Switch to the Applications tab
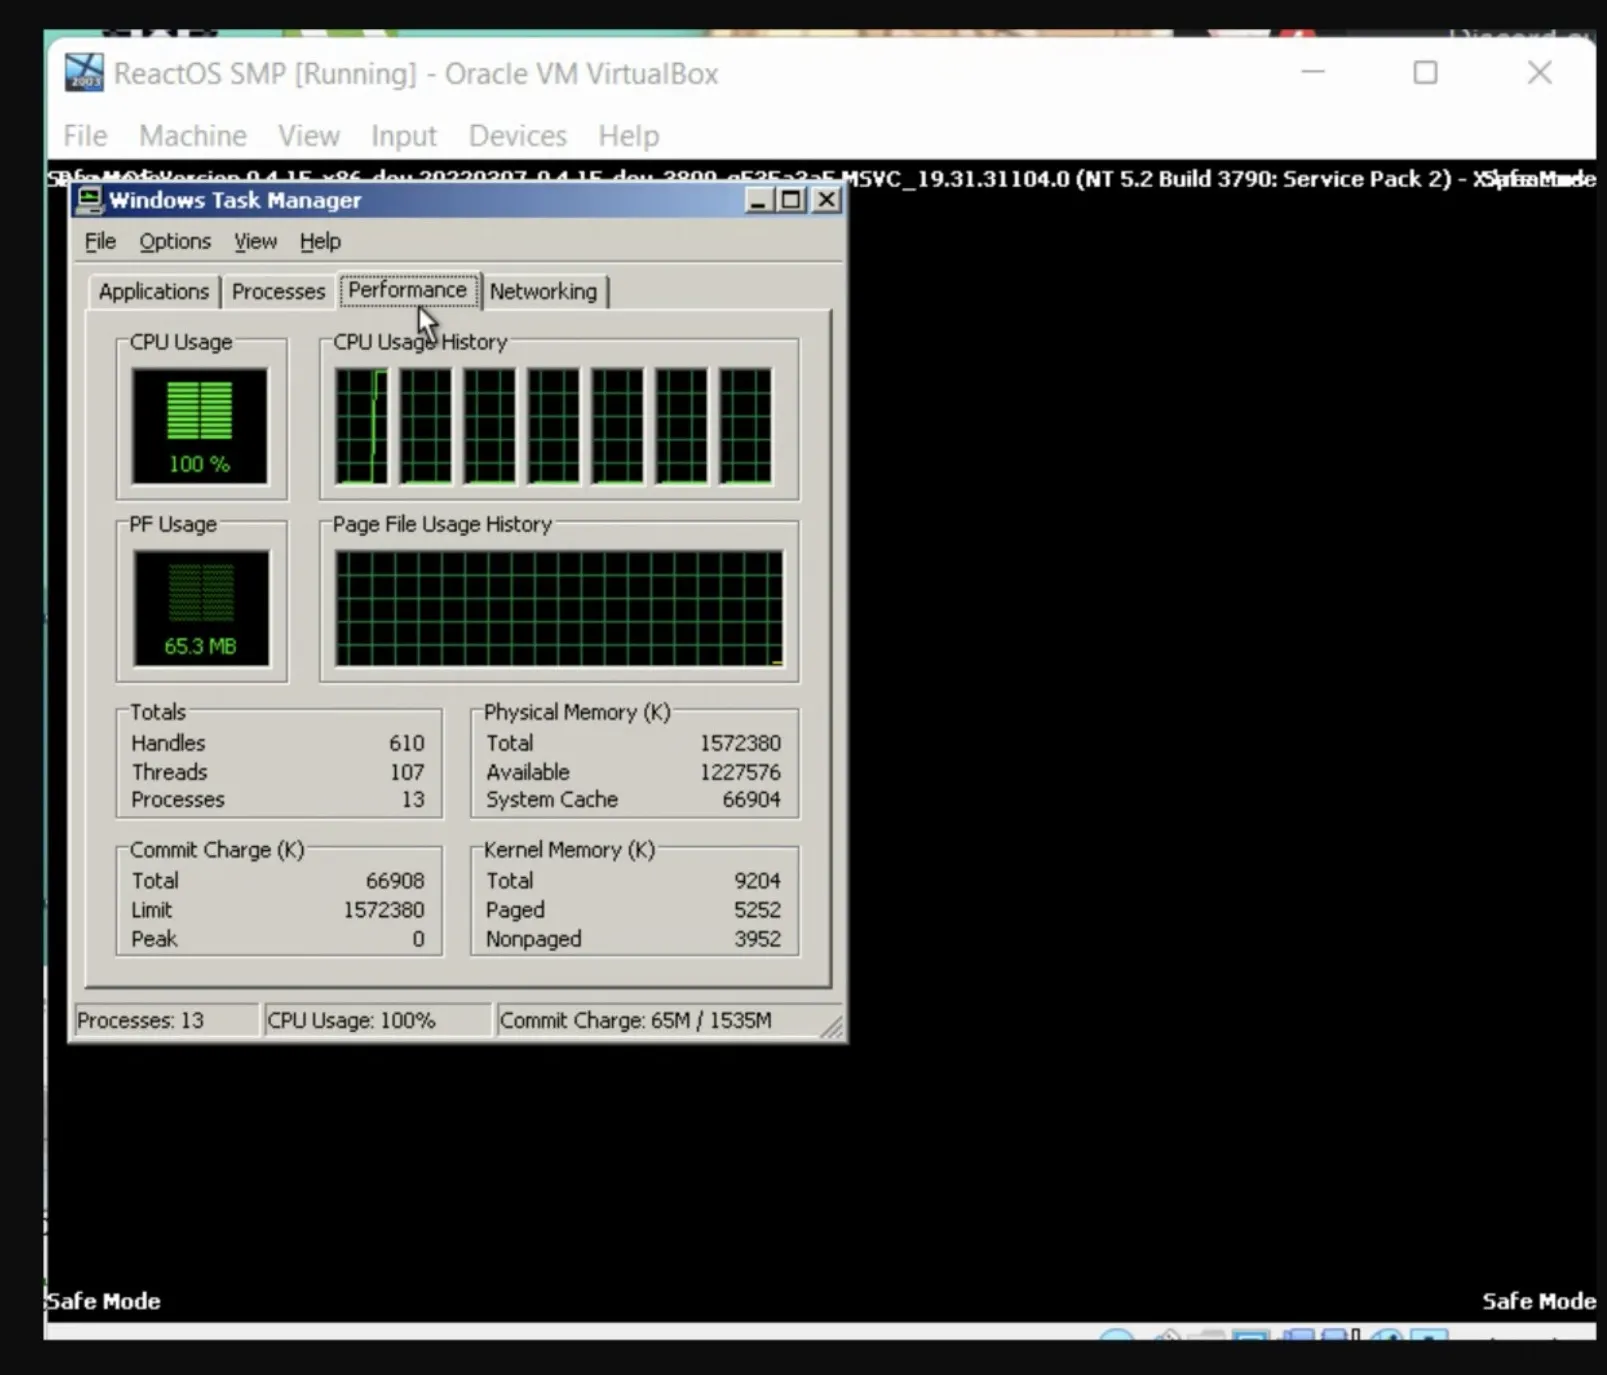The width and height of the screenshot is (1607, 1375). 153,291
